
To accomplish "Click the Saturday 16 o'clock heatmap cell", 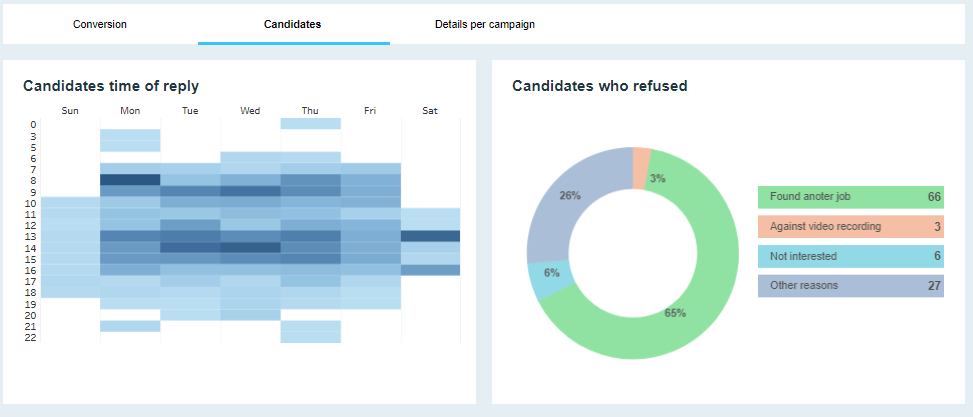I will [x=430, y=270].
